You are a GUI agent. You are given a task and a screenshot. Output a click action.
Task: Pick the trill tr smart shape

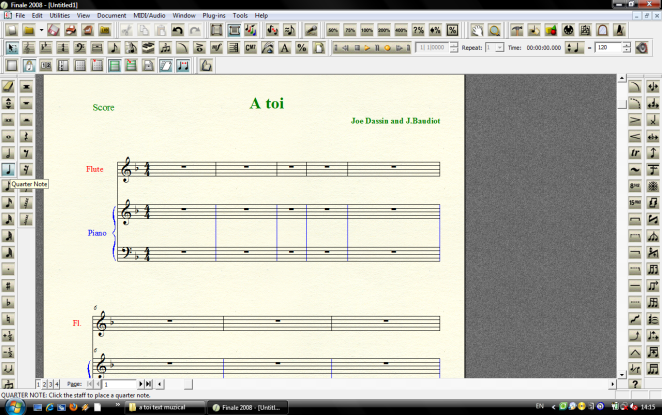tap(635, 153)
